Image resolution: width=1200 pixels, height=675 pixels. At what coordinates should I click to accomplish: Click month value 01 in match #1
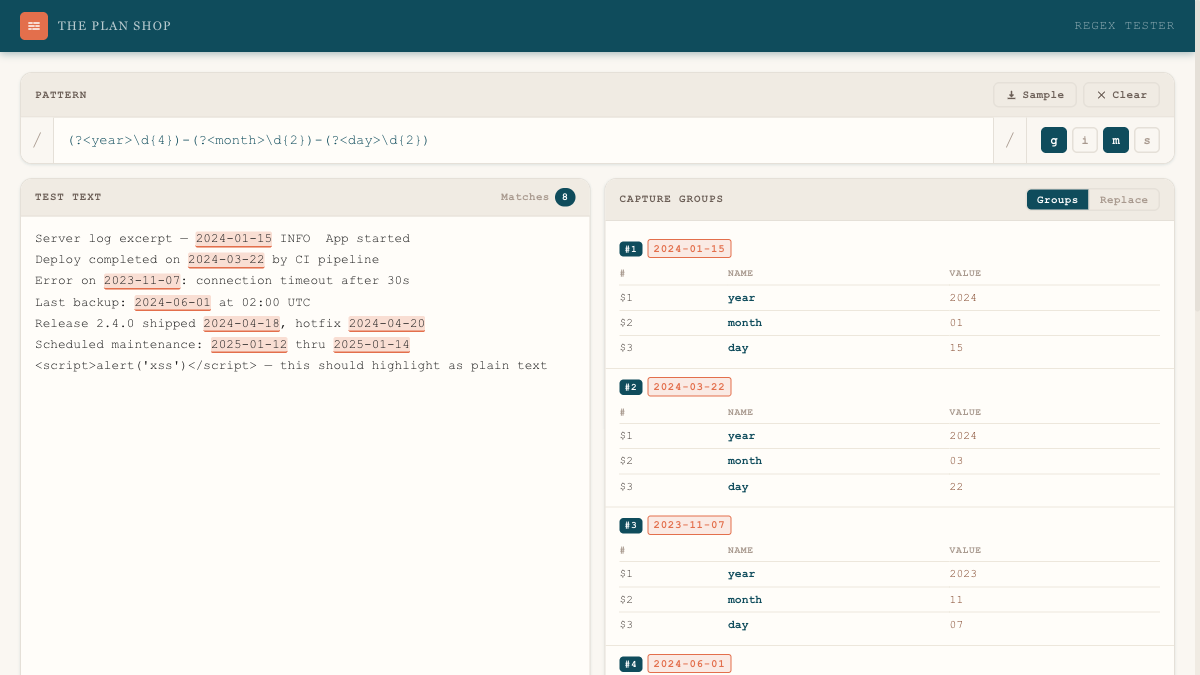956,323
